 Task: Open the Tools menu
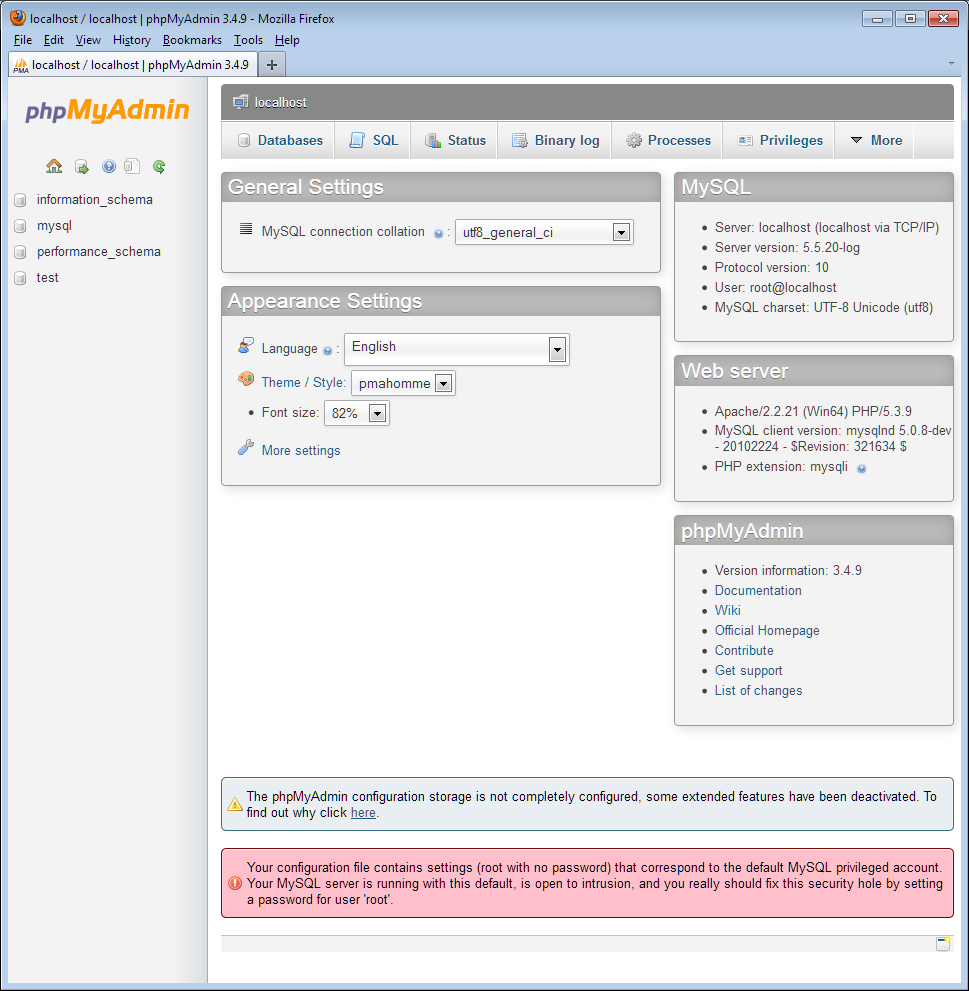[x=248, y=40]
